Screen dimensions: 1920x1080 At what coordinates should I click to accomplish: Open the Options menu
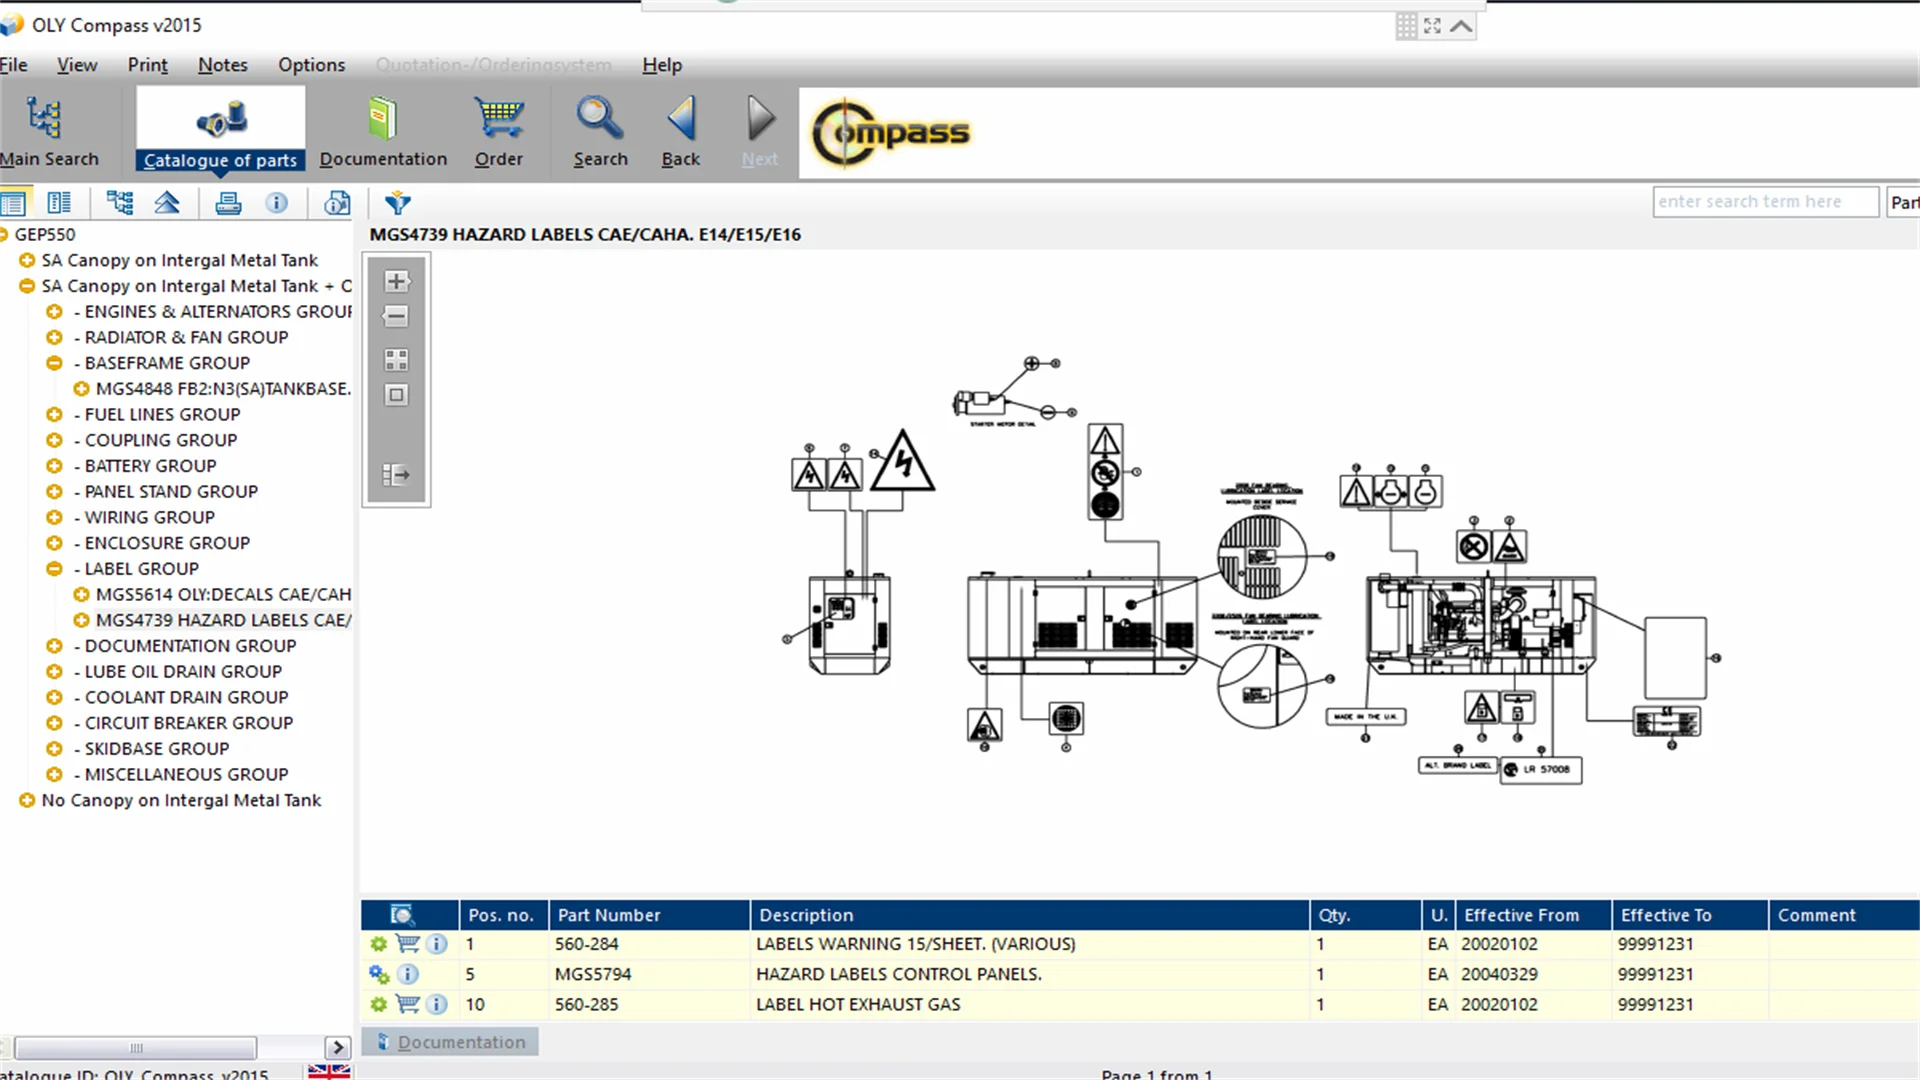[x=311, y=65]
